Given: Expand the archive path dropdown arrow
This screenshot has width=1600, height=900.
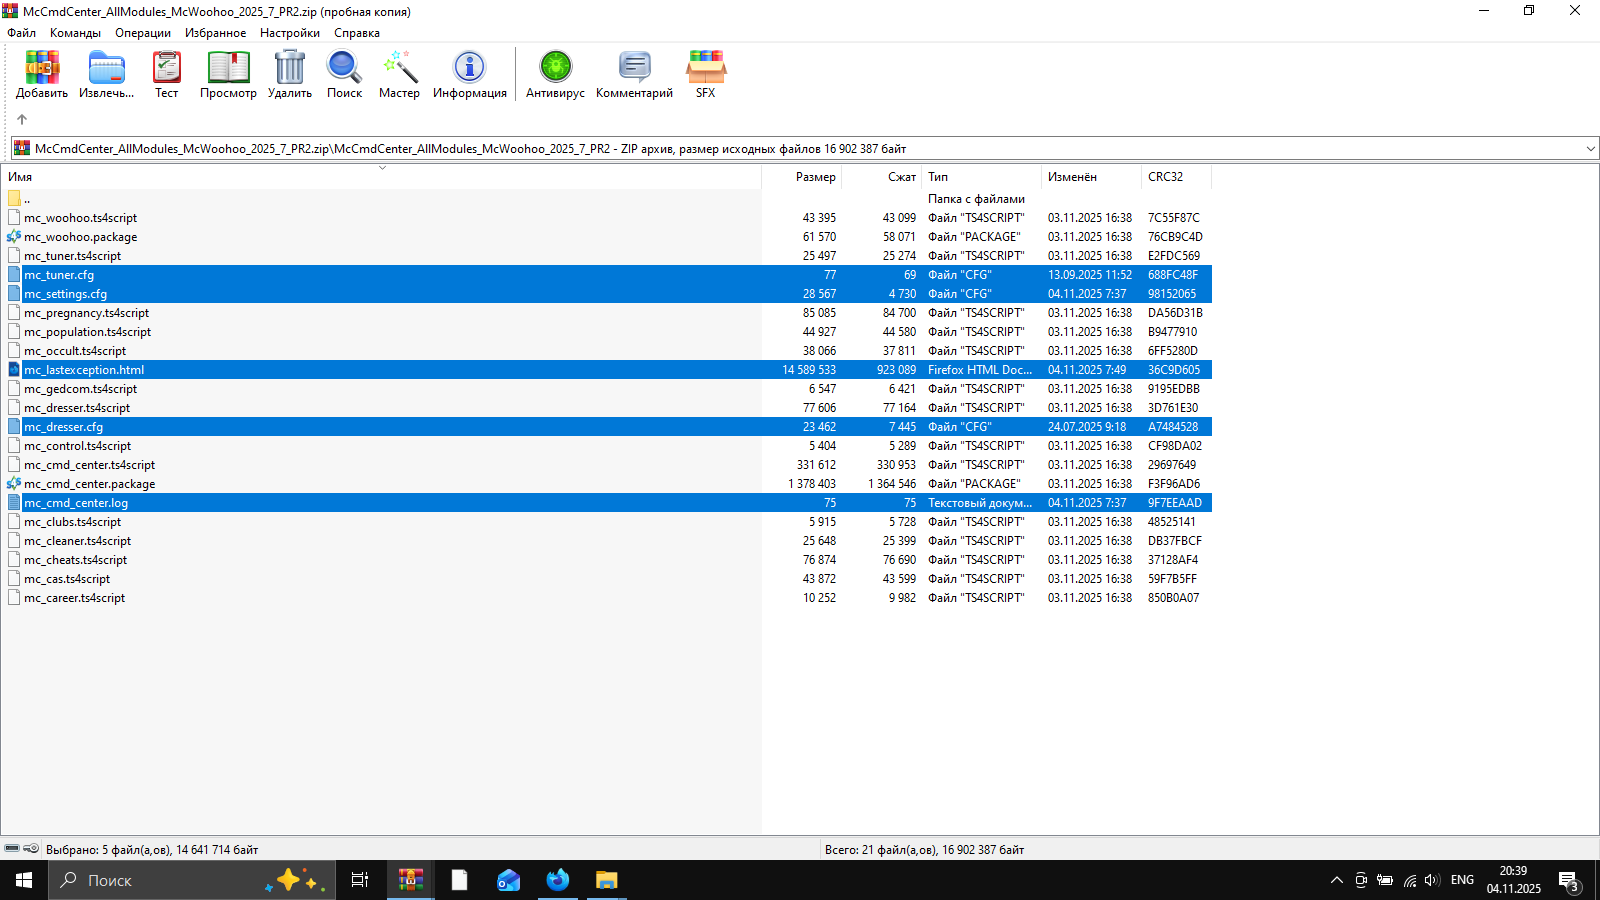Looking at the screenshot, I should [1590, 149].
